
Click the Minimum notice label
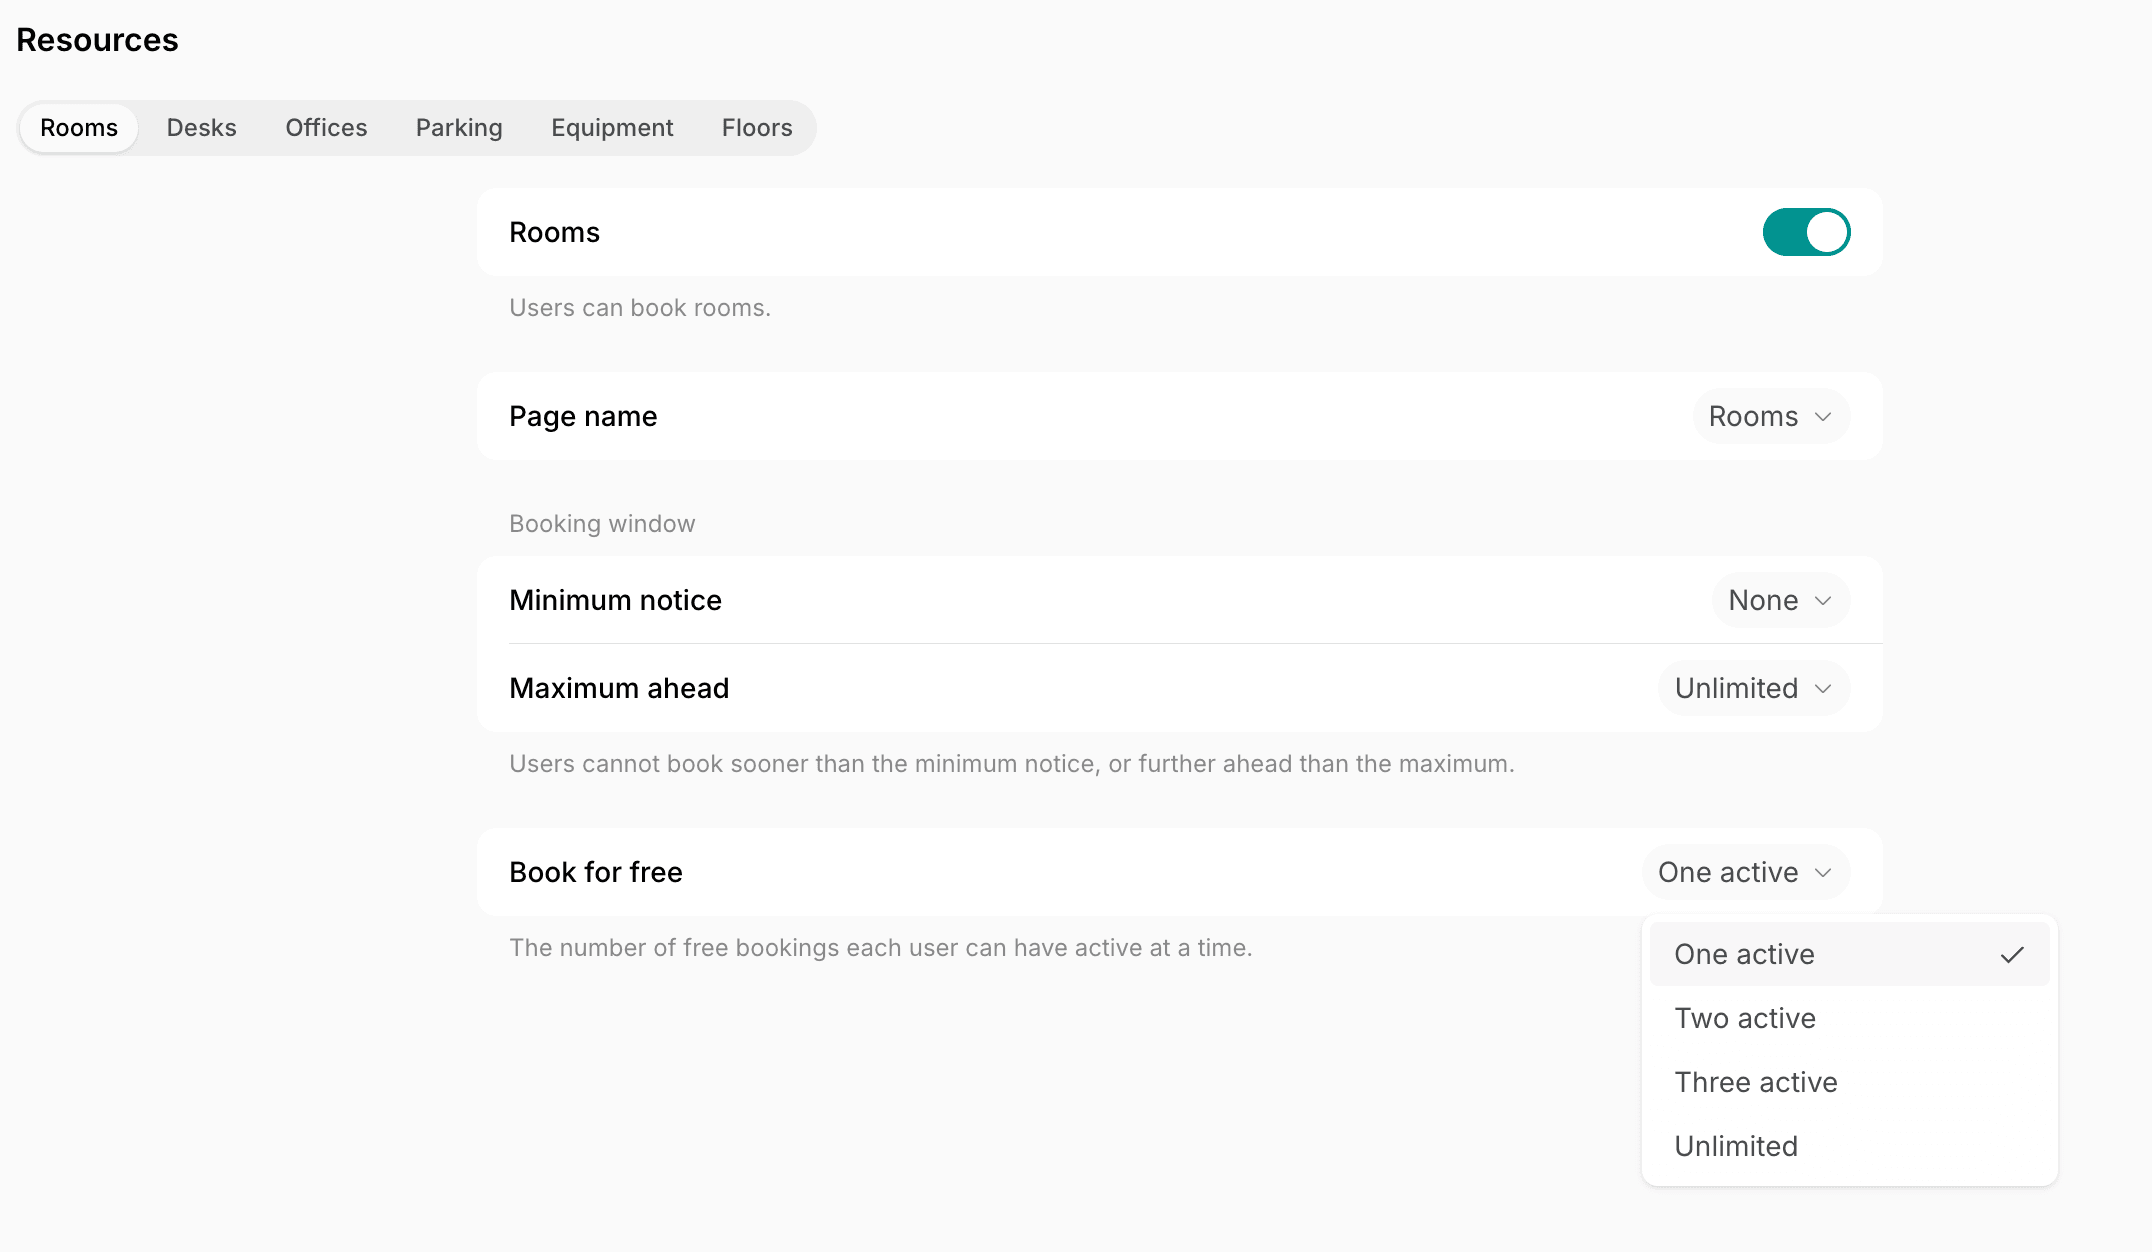click(615, 600)
